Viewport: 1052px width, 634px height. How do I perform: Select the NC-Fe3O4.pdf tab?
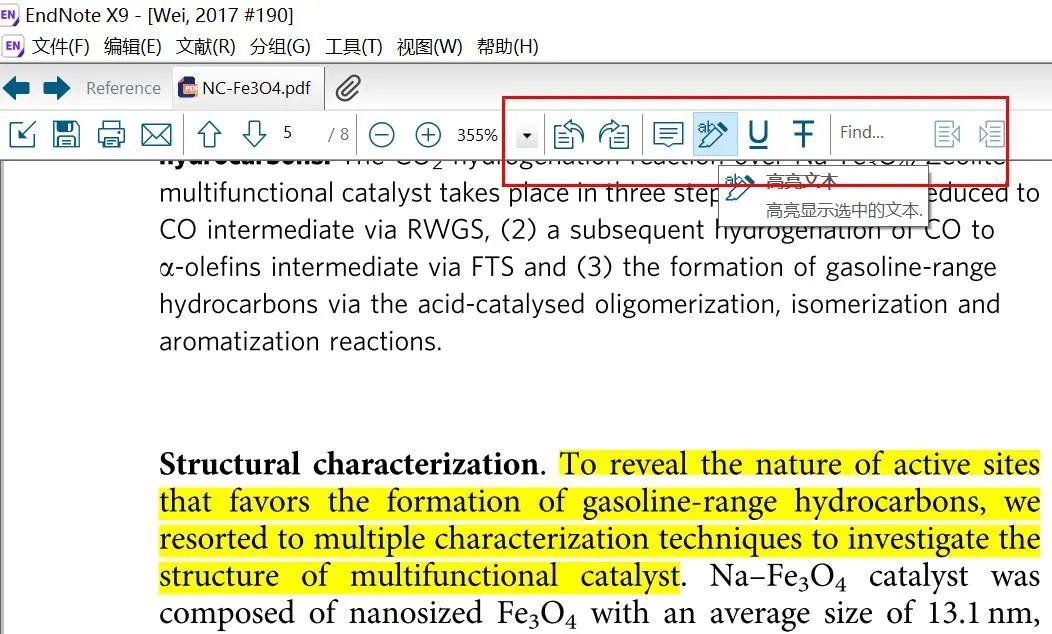coord(246,88)
